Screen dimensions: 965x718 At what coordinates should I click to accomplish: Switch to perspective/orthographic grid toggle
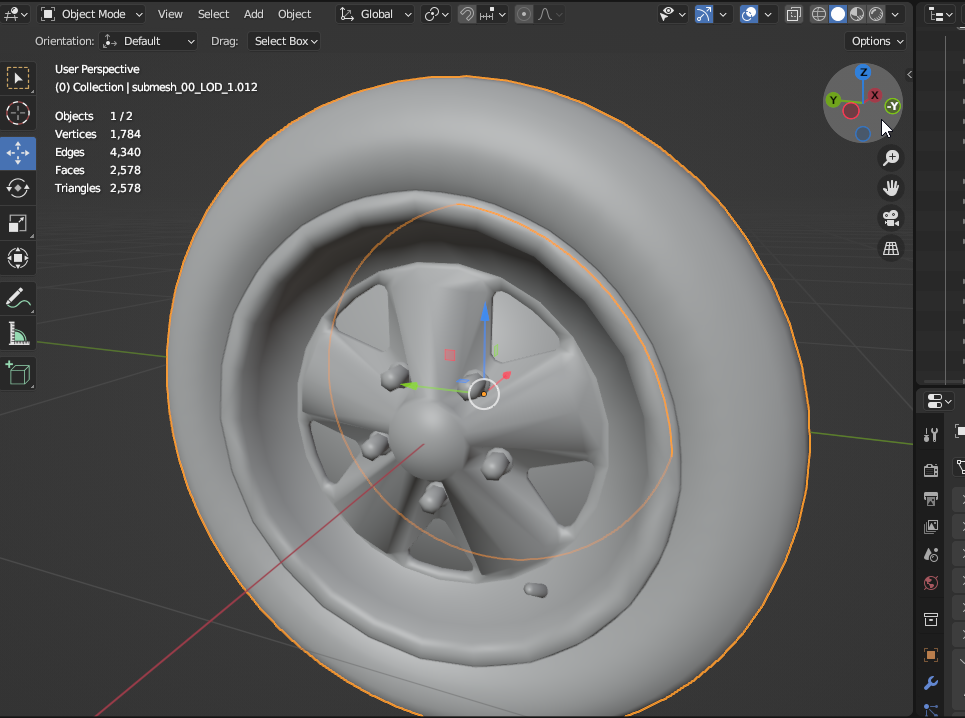tap(890, 248)
